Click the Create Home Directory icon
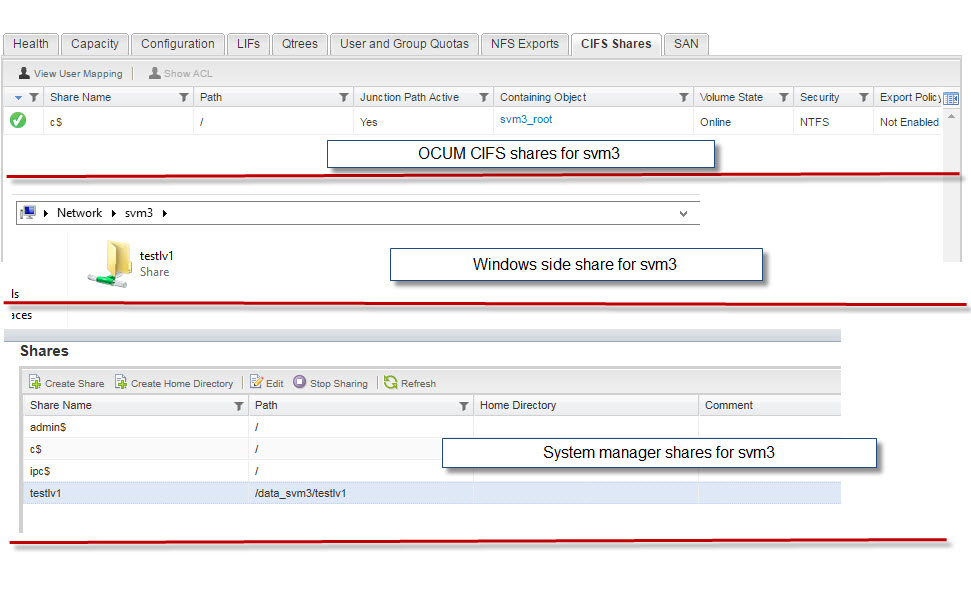This screenshot has height=616, width=971. (121, 382)
